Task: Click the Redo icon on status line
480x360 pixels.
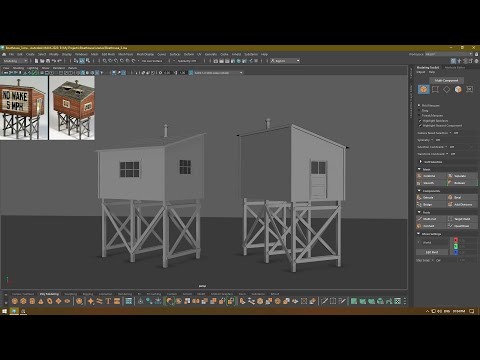Action: 60,61
